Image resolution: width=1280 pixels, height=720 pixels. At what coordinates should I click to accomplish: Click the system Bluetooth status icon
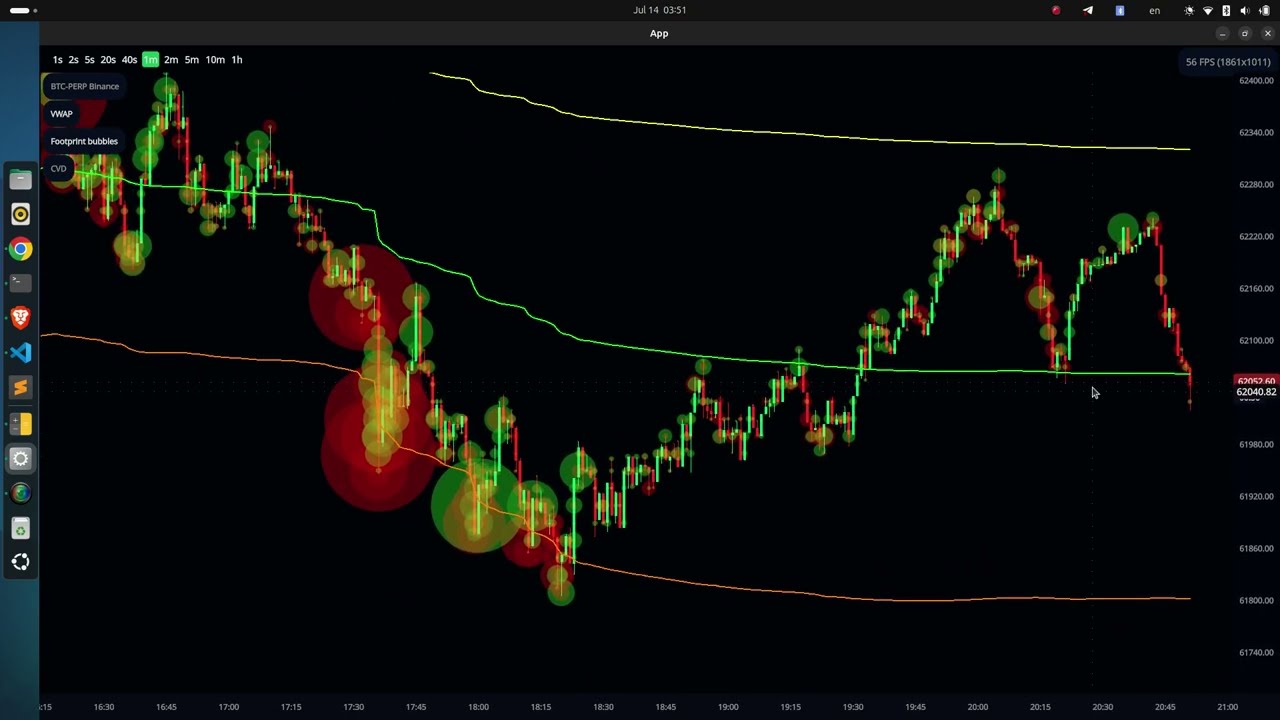1226,10
